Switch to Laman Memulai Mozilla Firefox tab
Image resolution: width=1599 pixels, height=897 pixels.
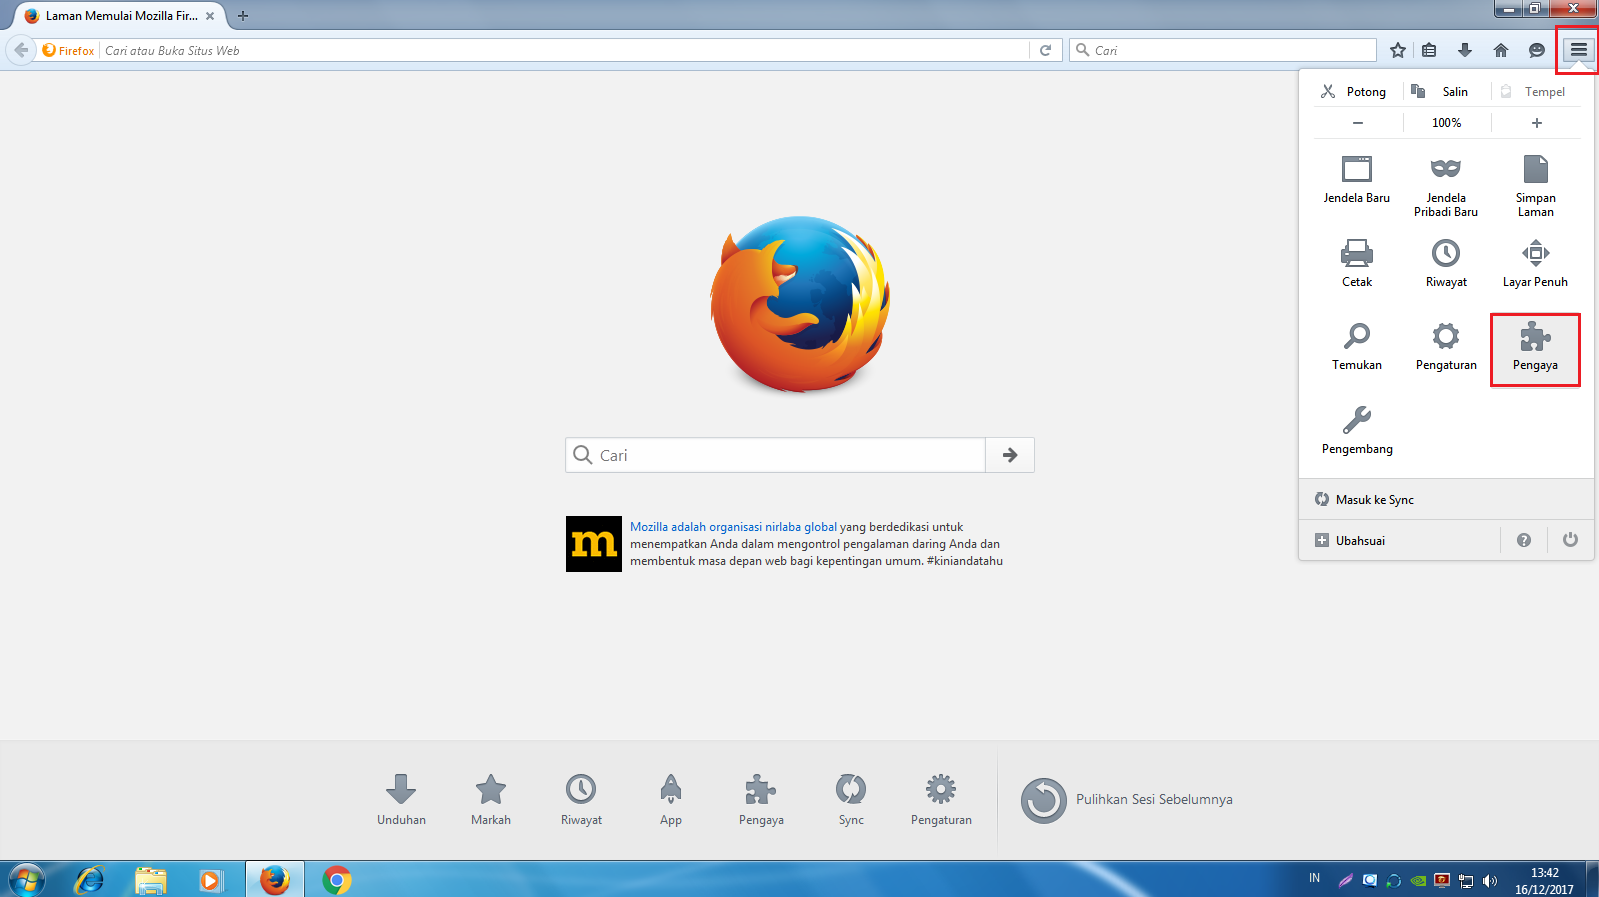(118, 16)
